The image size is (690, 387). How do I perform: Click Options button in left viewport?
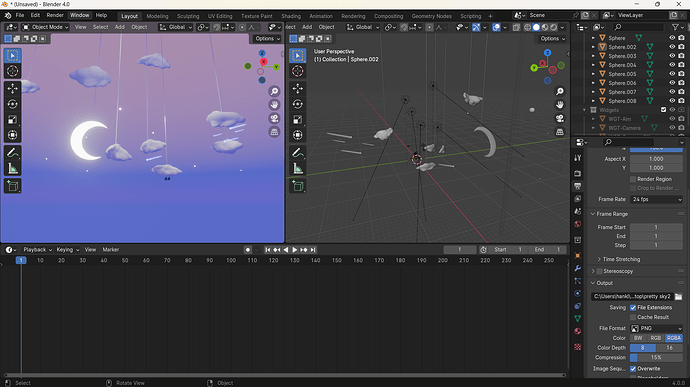pyautogui.click(x=267, y=39)
